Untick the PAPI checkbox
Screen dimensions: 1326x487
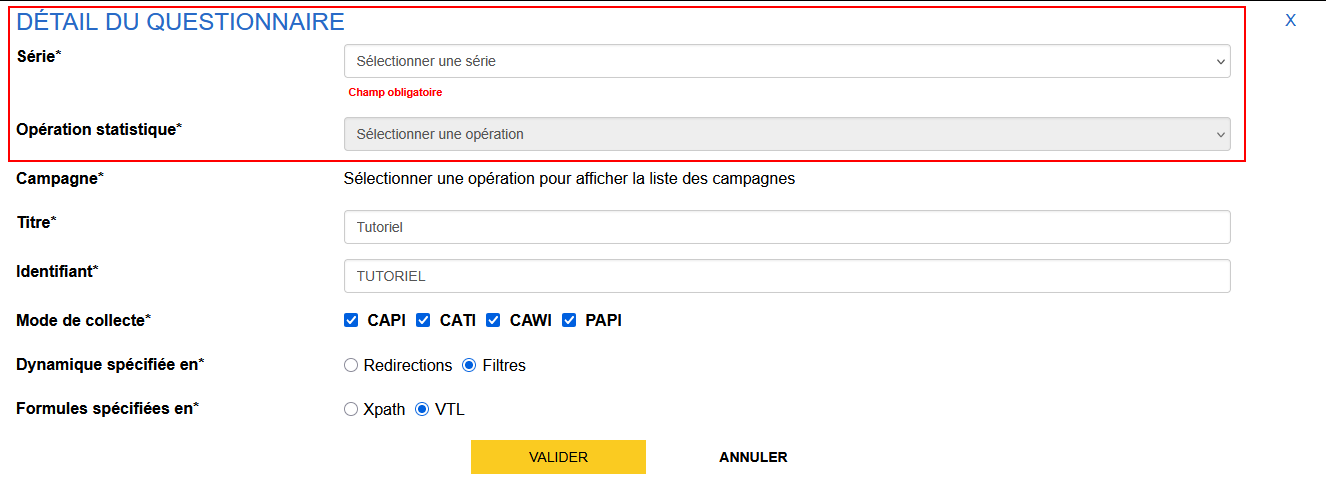(569, 320)
